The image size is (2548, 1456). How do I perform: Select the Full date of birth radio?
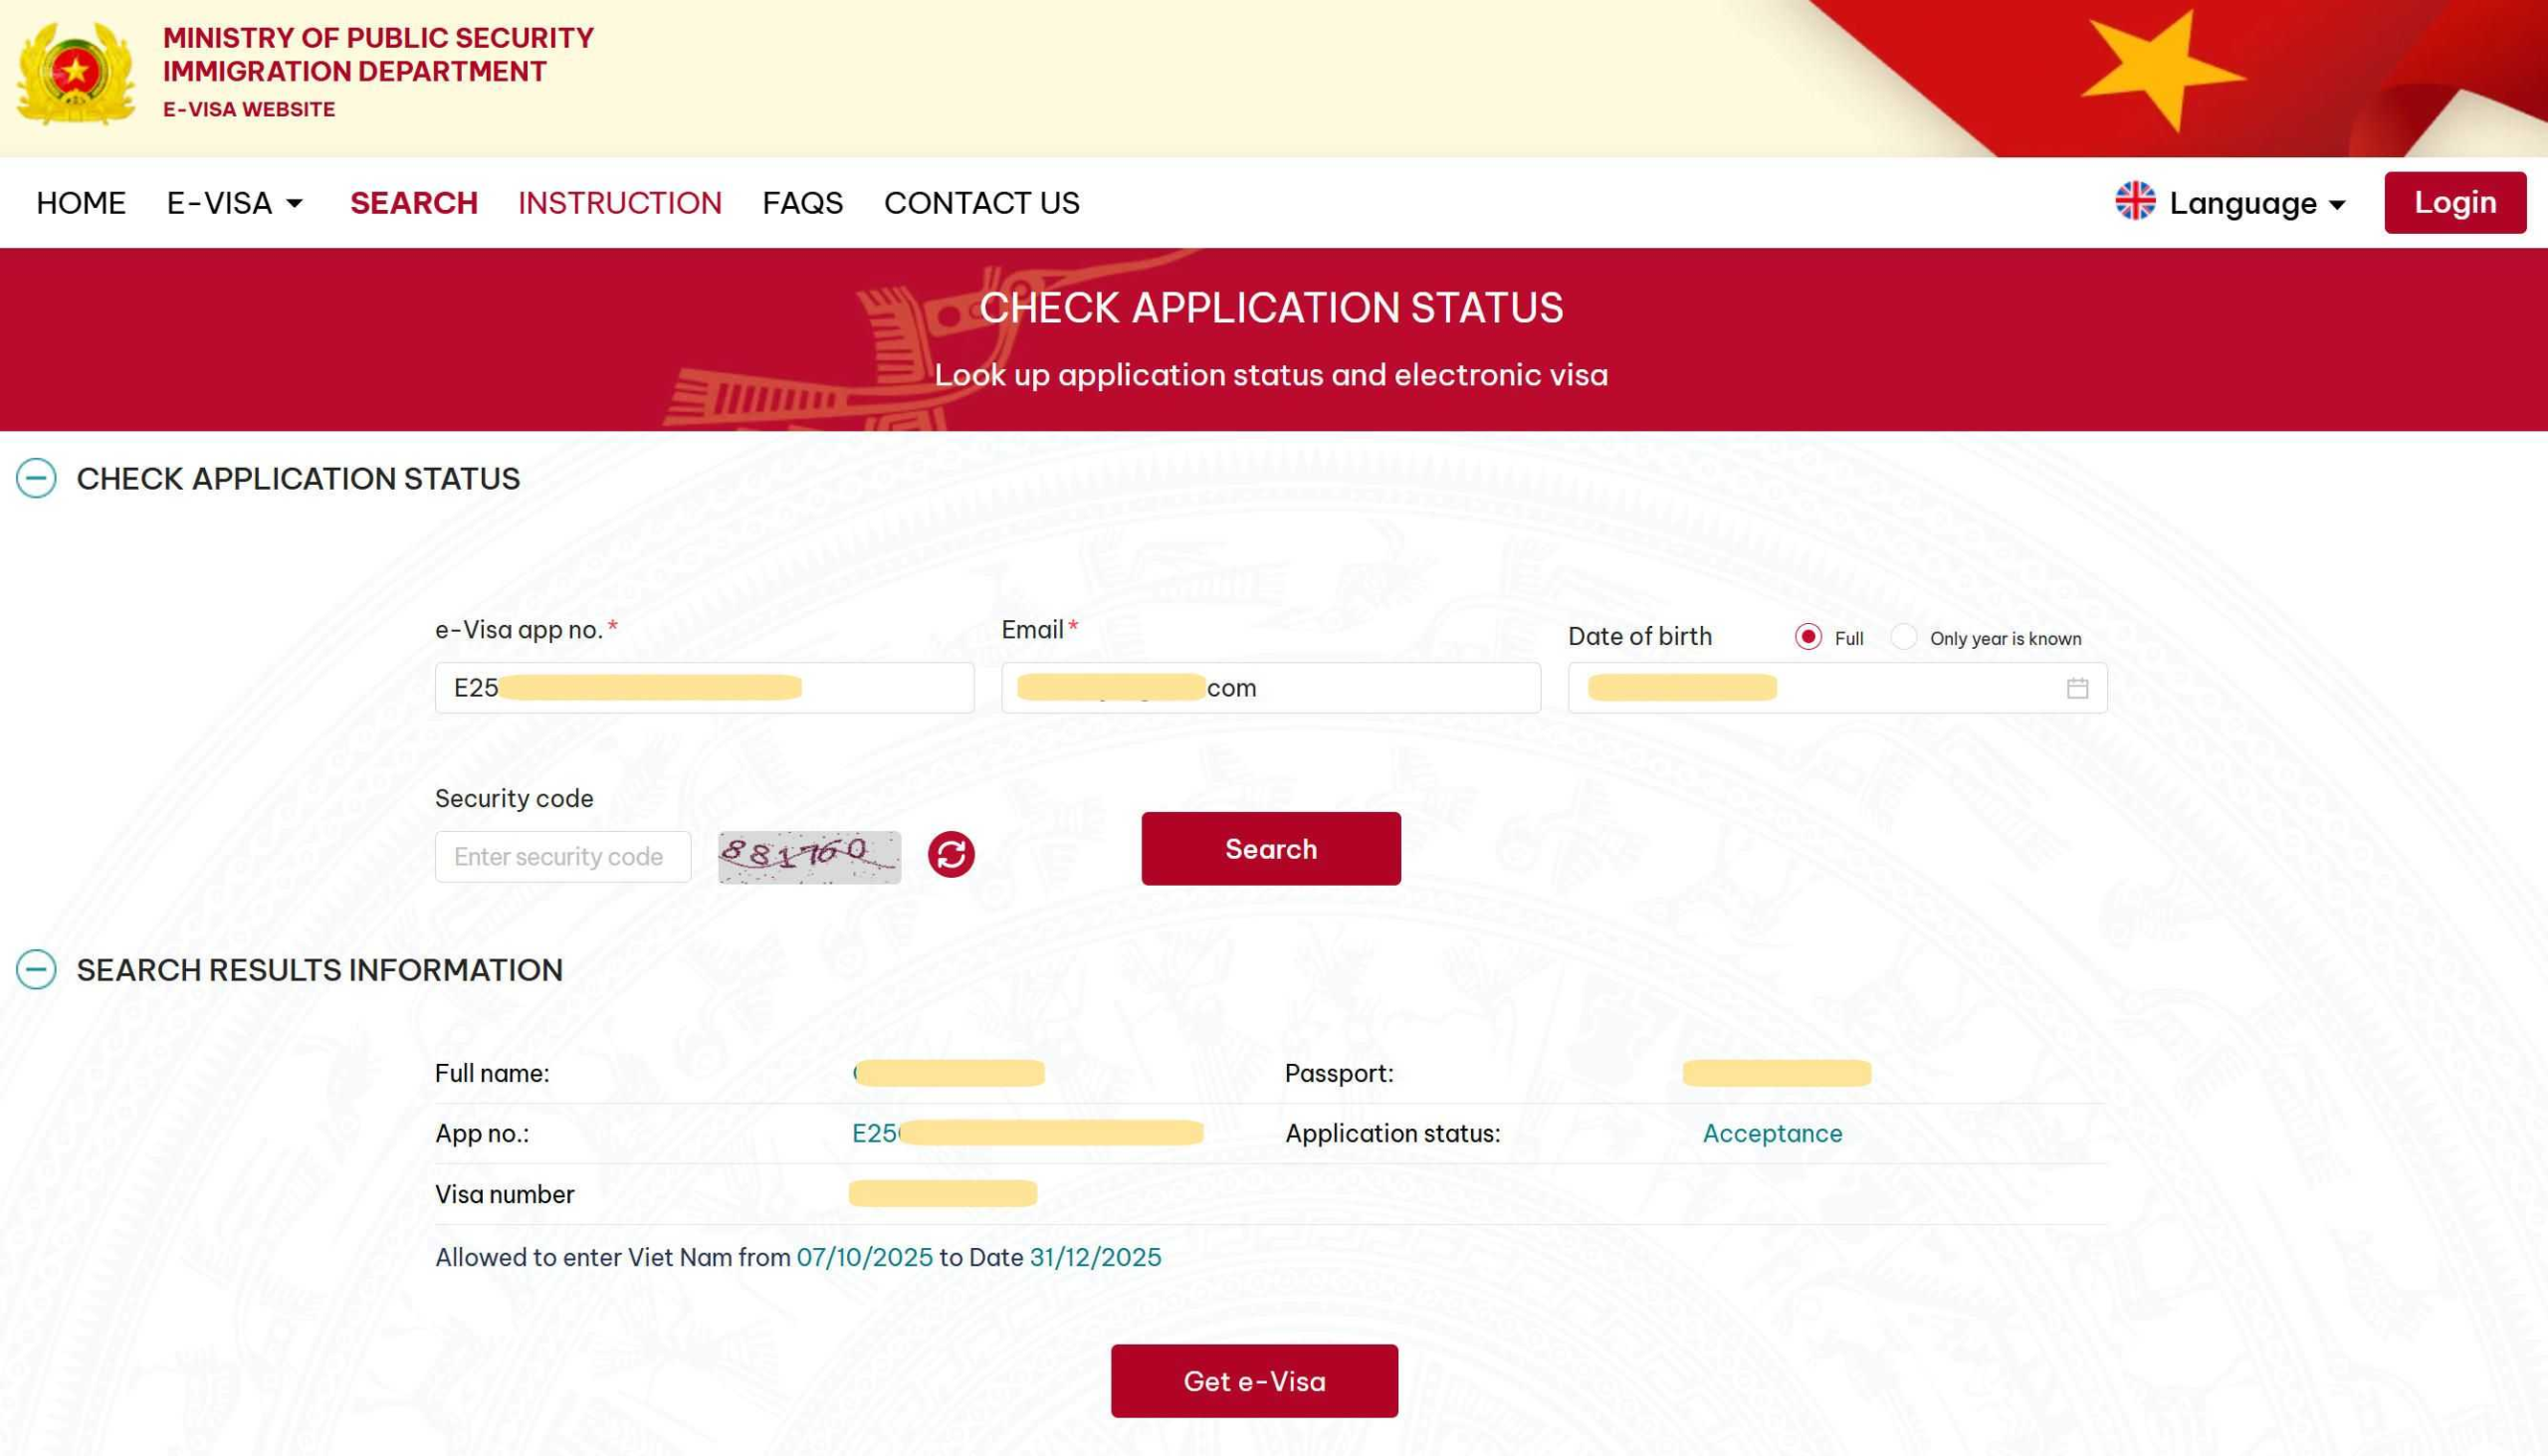1808,637
